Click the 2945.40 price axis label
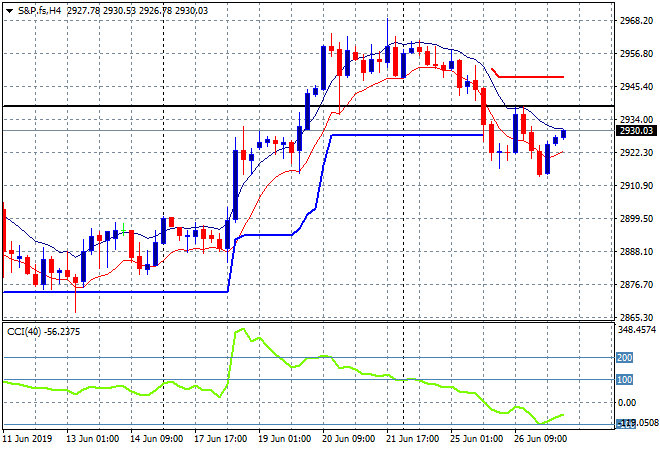Screen dimensions: 660x450 click(x=636, y=87)
